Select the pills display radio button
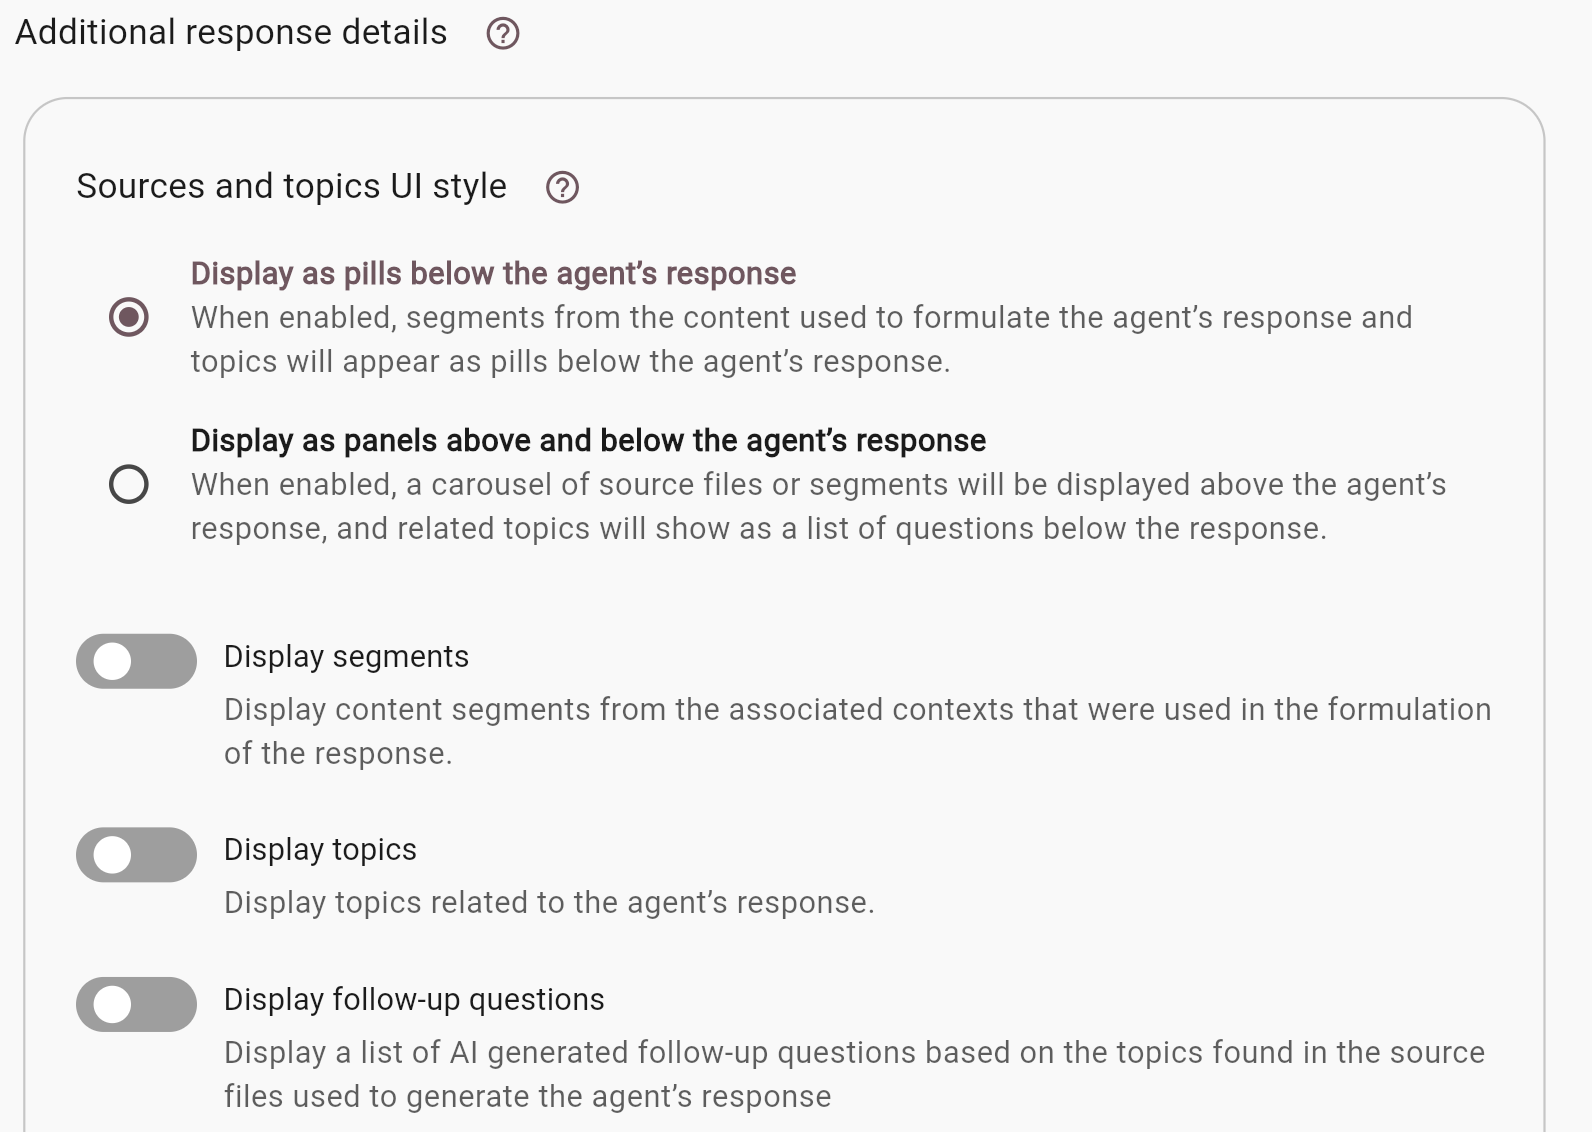The image size is (1592, 1132). pyautogui.click(x=129, y=317)
